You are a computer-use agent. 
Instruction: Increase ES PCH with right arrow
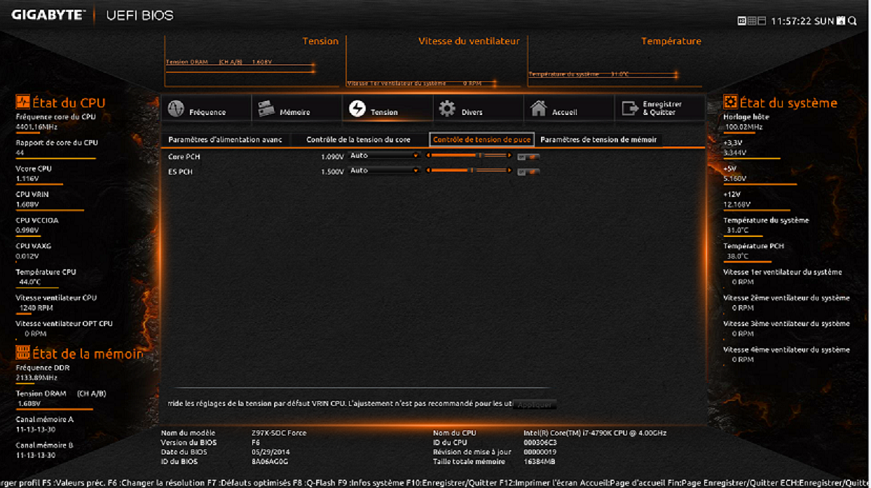tap(509, 170)
